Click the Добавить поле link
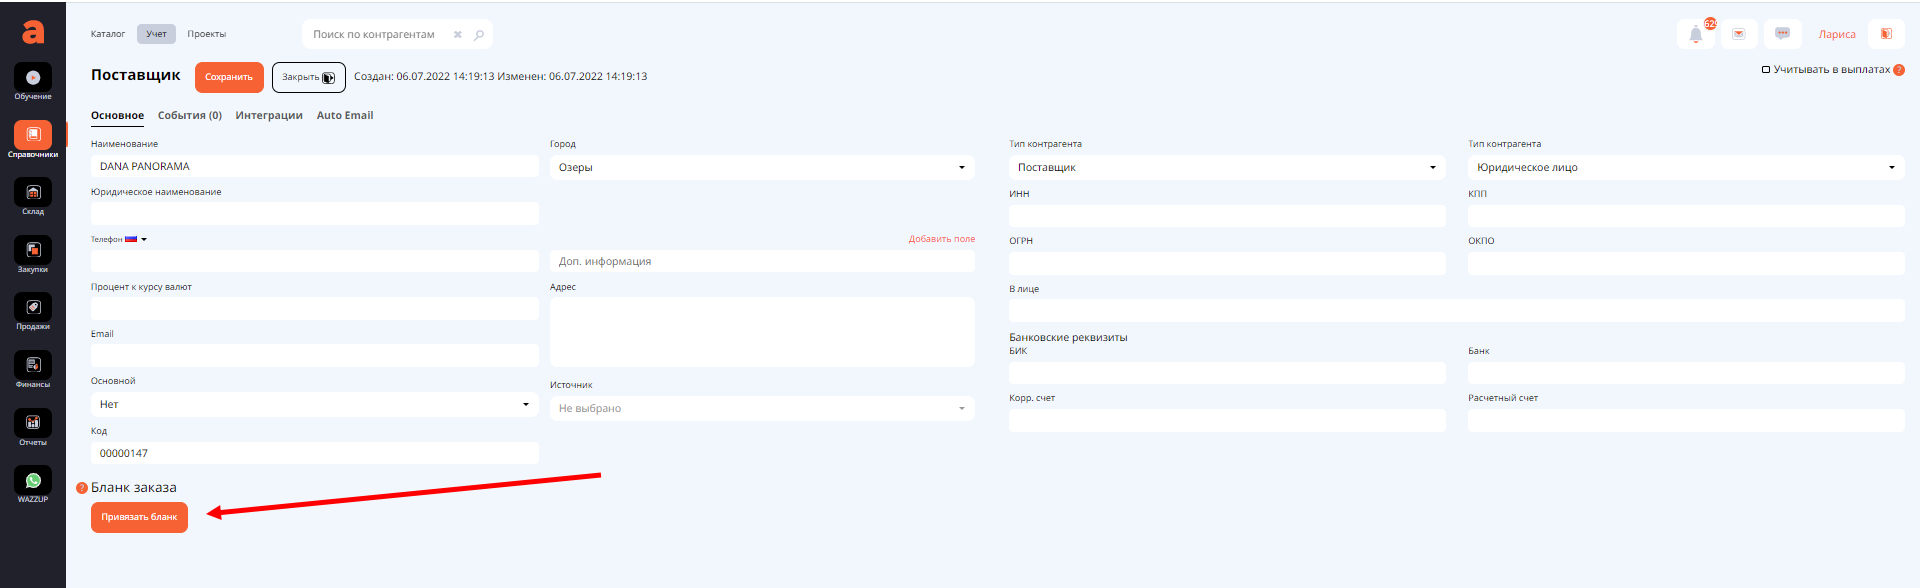The width and height of the screenshot is (1920, 588). pyautogui.click(x=941, y=240)
